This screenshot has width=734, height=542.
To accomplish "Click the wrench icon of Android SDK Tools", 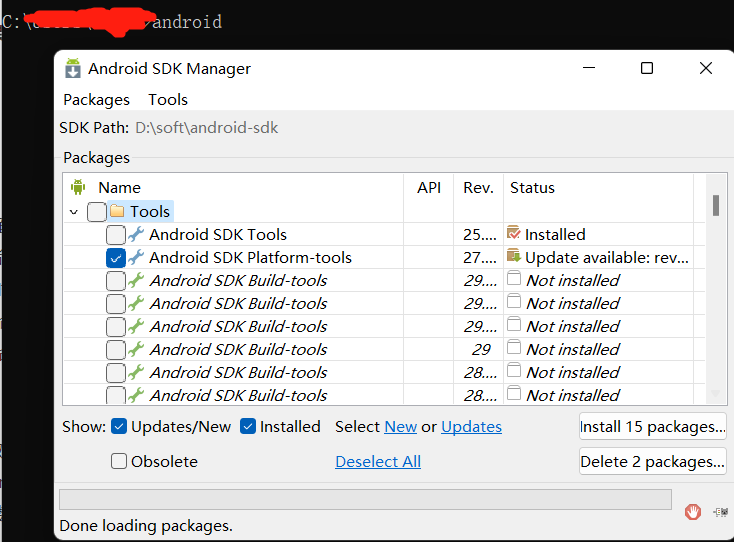I will click(136, 234).
